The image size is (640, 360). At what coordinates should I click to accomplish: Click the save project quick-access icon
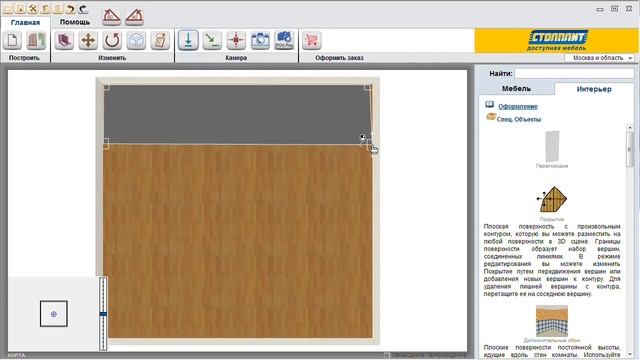point(20,8)
